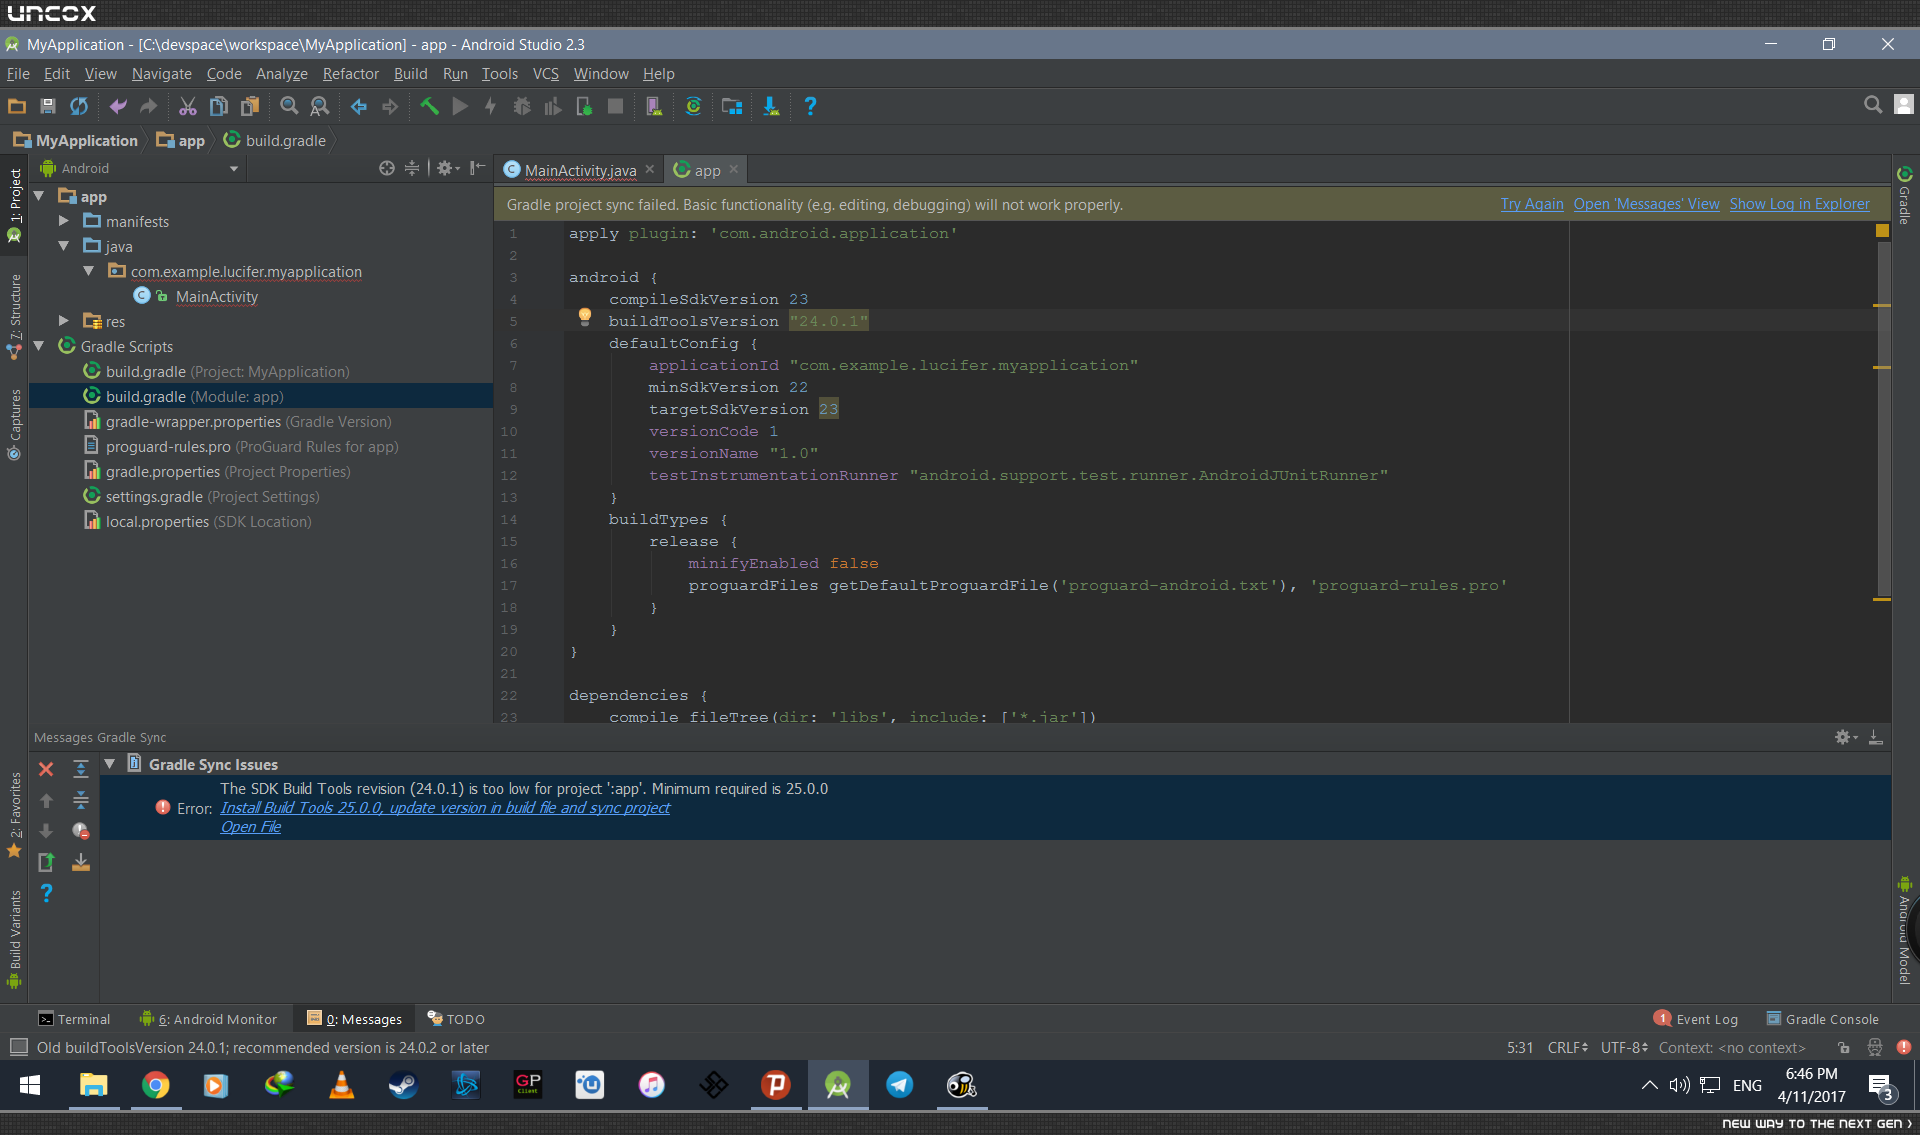Click the Try Again link
The height and width of the screenshot is (1135, 1920).
pyautogui.click(x=1531, y=204)
